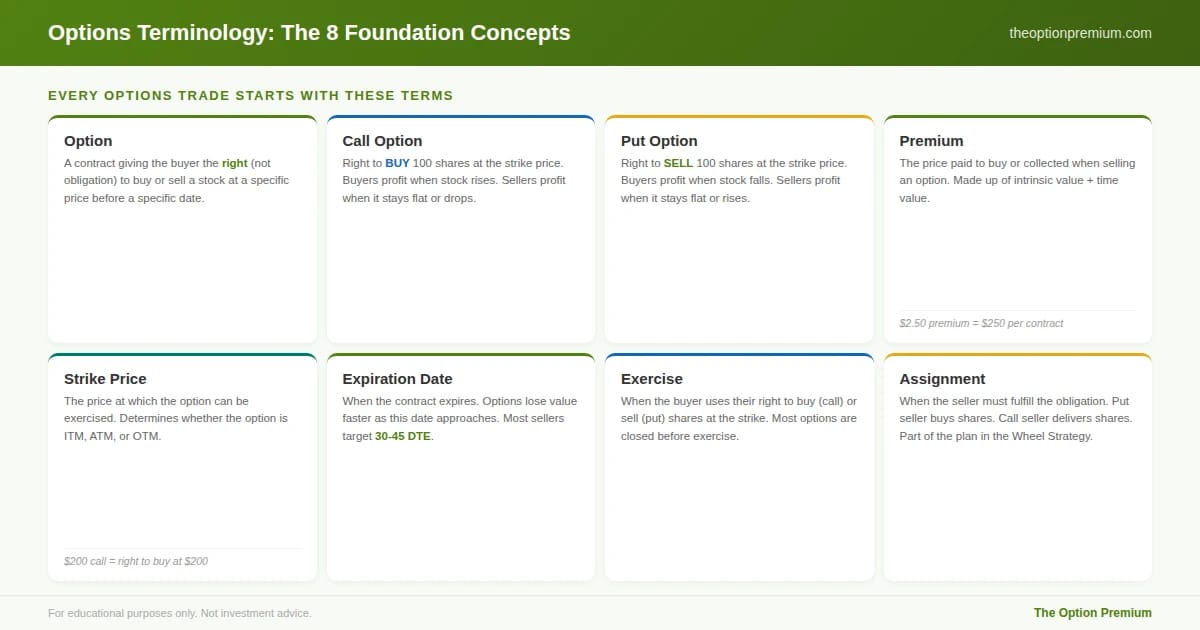Click The Option Premium footer brand link
Image resolution: width=1200 pixels, height=630 pixels.
click(x=1092, y=613)
